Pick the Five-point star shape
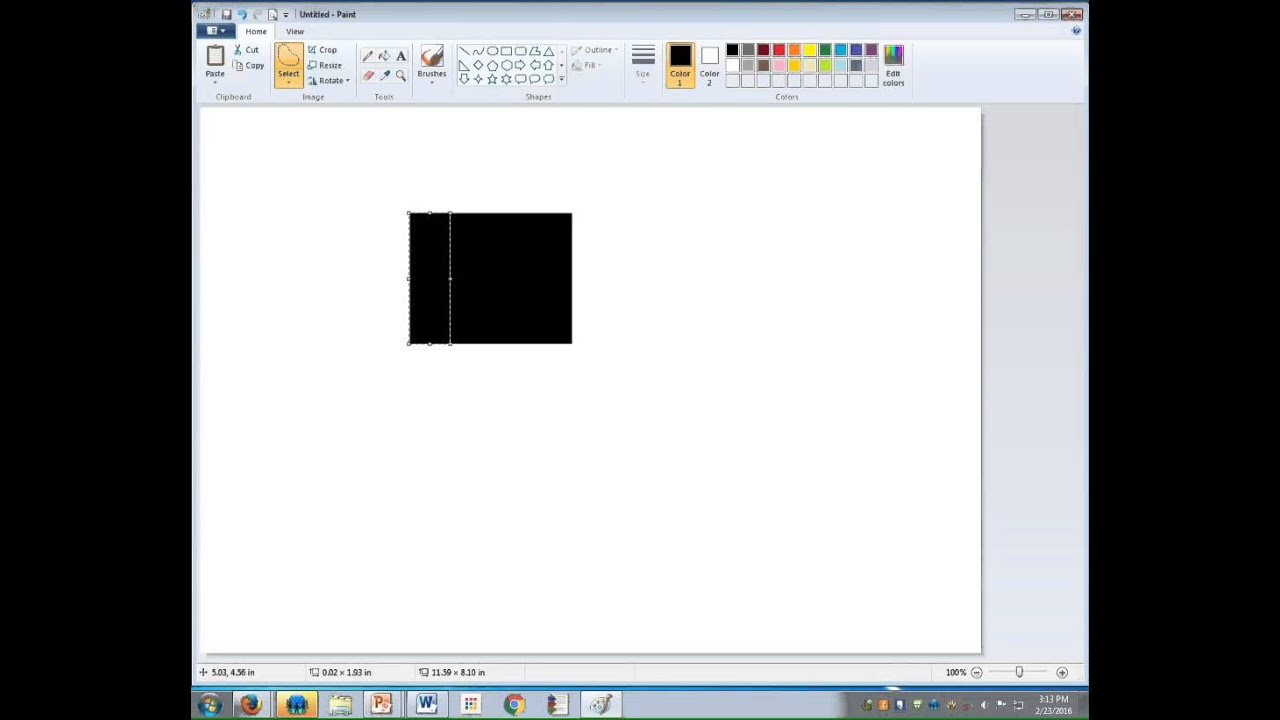Image resolution: width=1280 pixels, height=720 pixels. pos(492,79)
